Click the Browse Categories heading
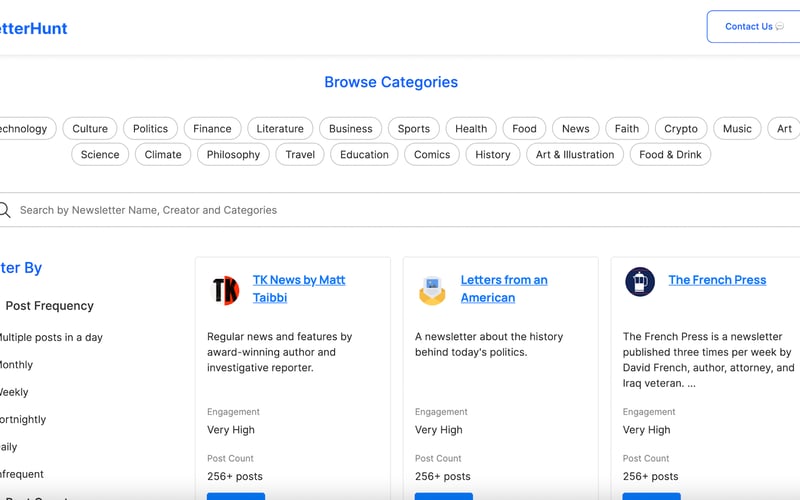800x500 pixels. tap(391, 82)
